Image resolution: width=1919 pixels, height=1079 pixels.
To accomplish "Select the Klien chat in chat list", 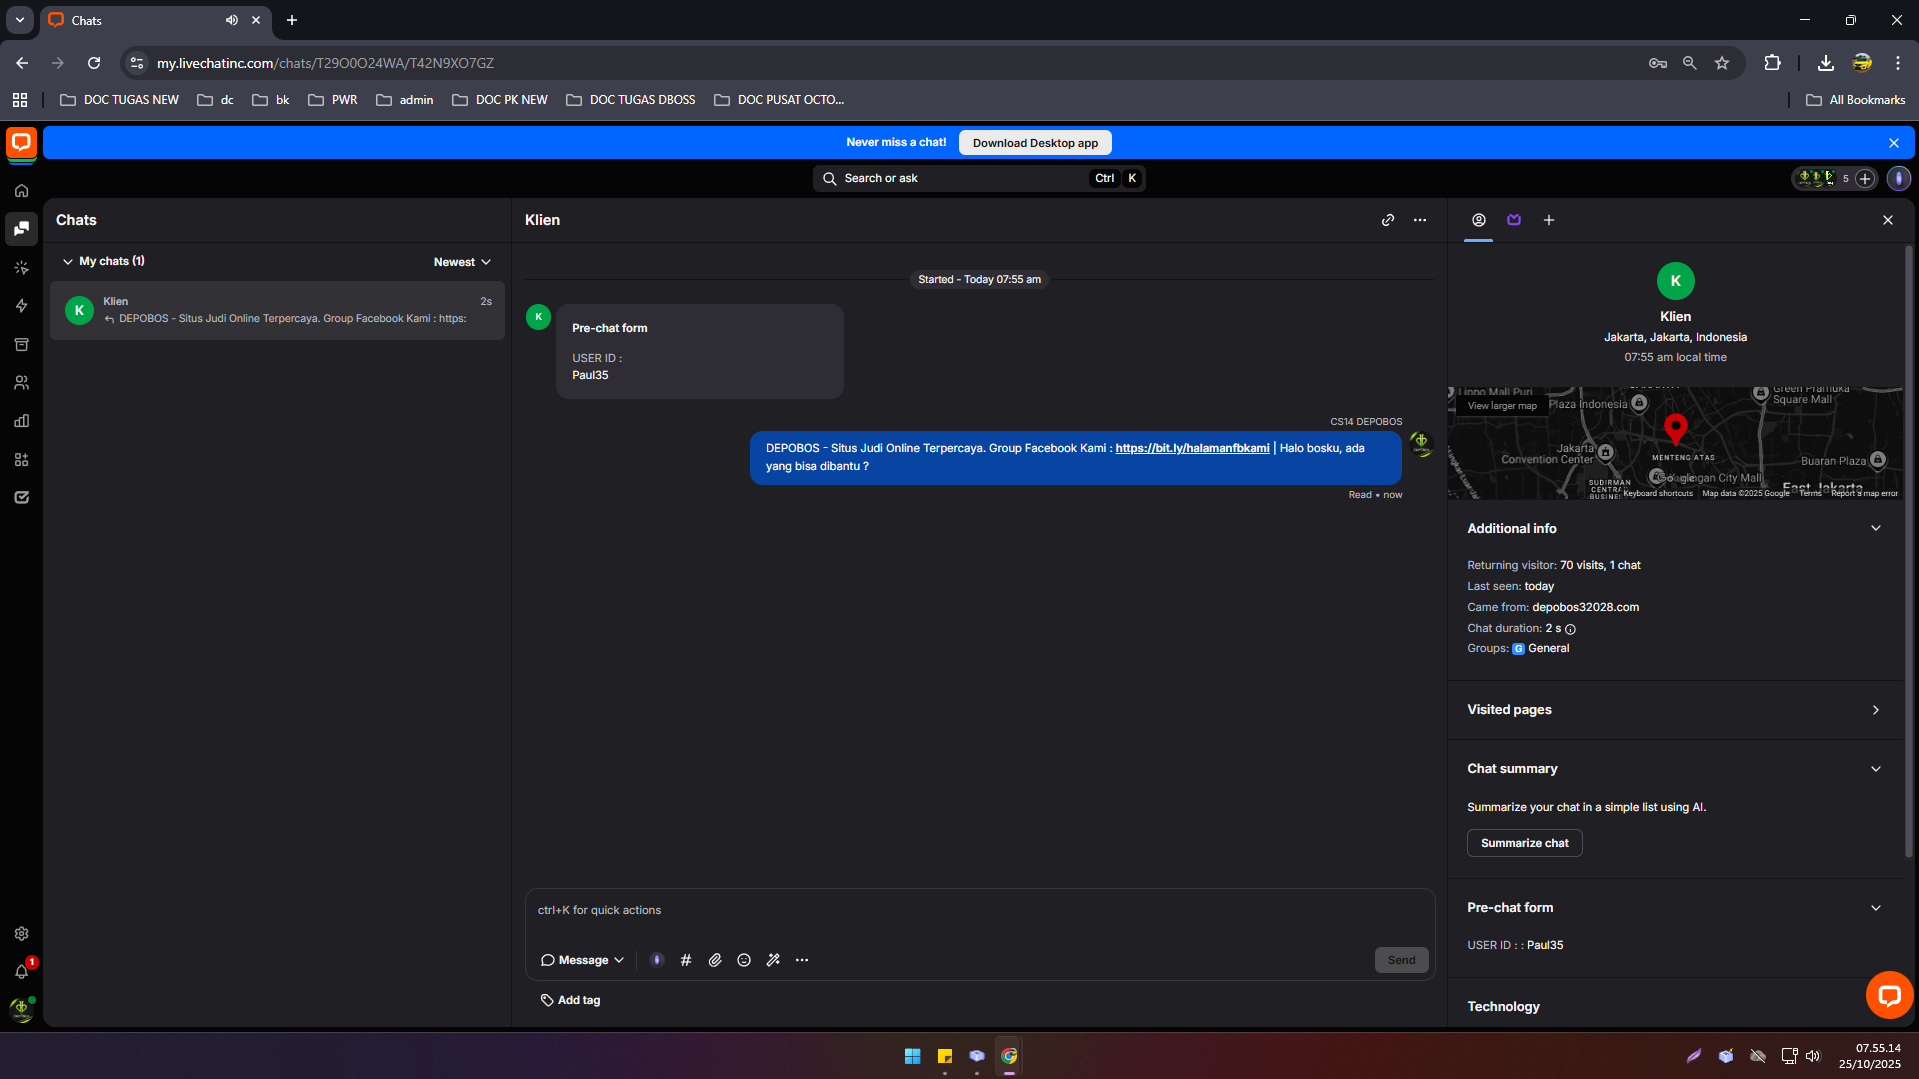I will tap(277, 310).
